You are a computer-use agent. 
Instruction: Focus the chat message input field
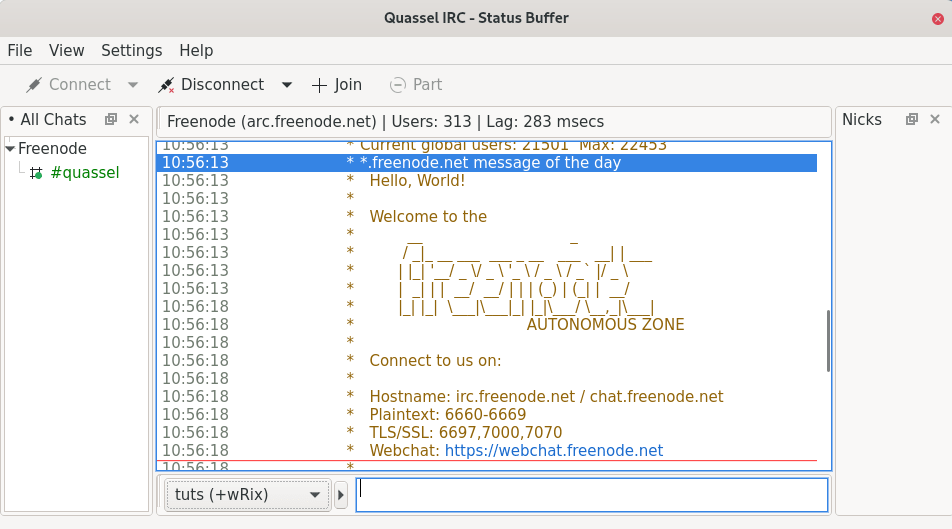pos(591,495)
